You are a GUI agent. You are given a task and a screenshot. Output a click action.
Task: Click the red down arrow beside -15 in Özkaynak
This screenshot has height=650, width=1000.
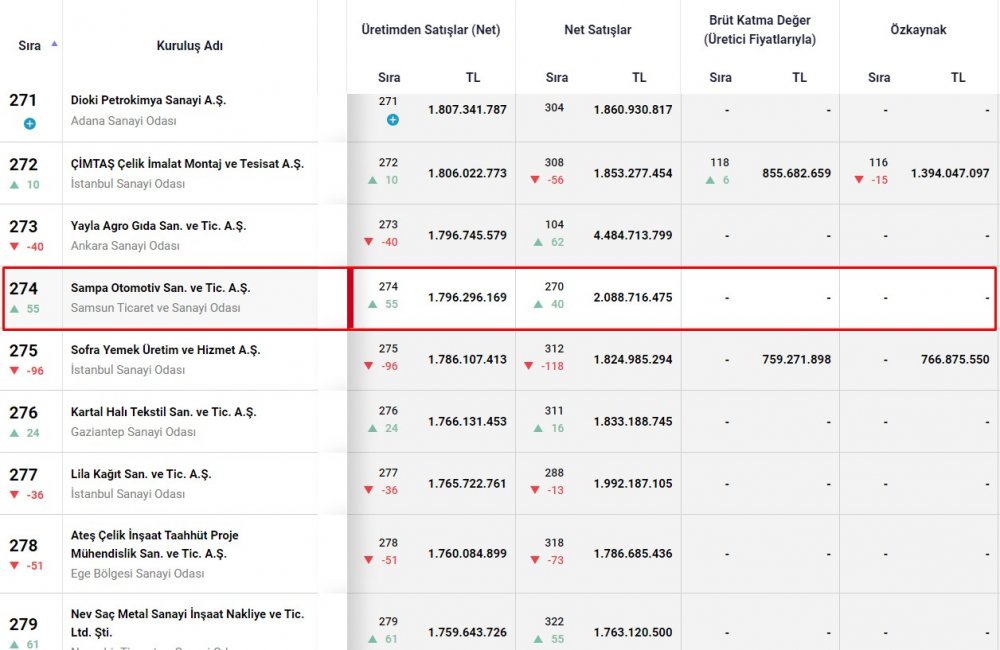coord(859,180)
